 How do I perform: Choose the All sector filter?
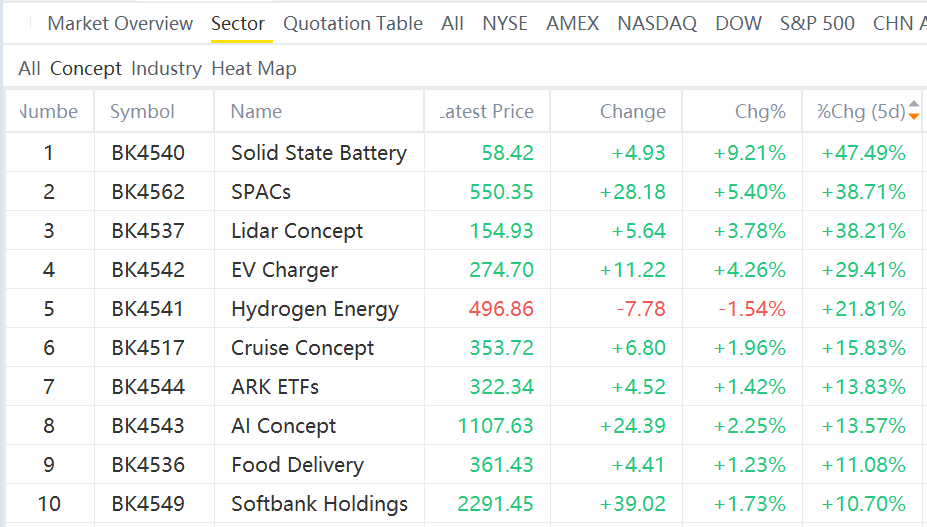click(29, 69)
